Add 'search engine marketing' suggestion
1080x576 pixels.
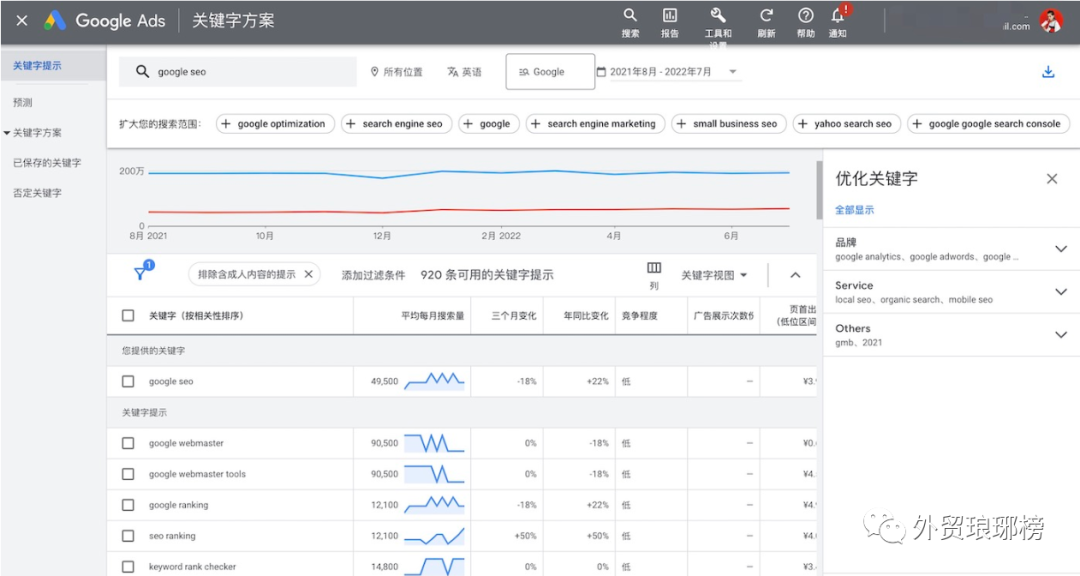click(x=596, y=124)
